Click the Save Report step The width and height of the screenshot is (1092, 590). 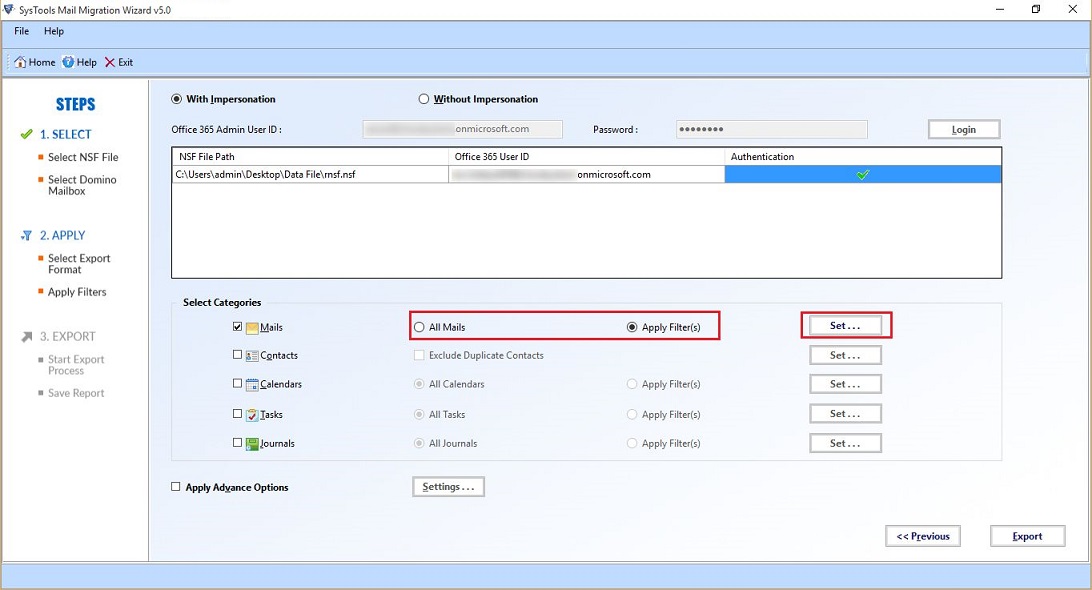pos(76,394)
